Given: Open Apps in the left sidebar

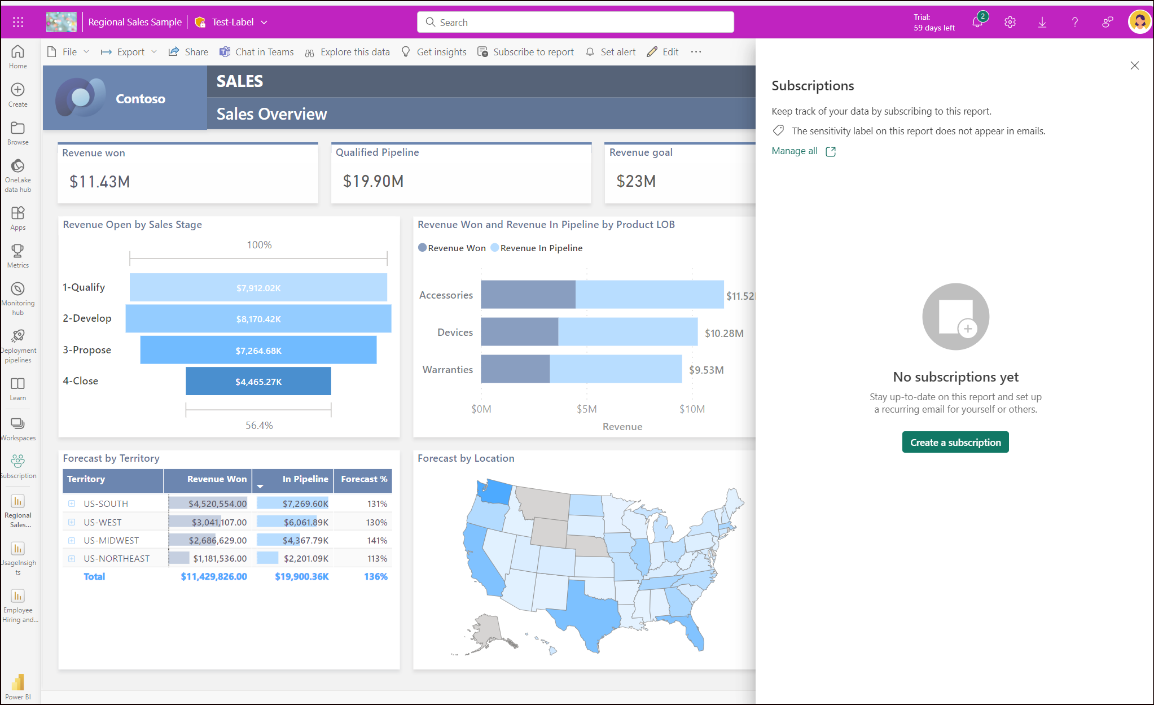Looking at the screenshot, I should 18,218.
